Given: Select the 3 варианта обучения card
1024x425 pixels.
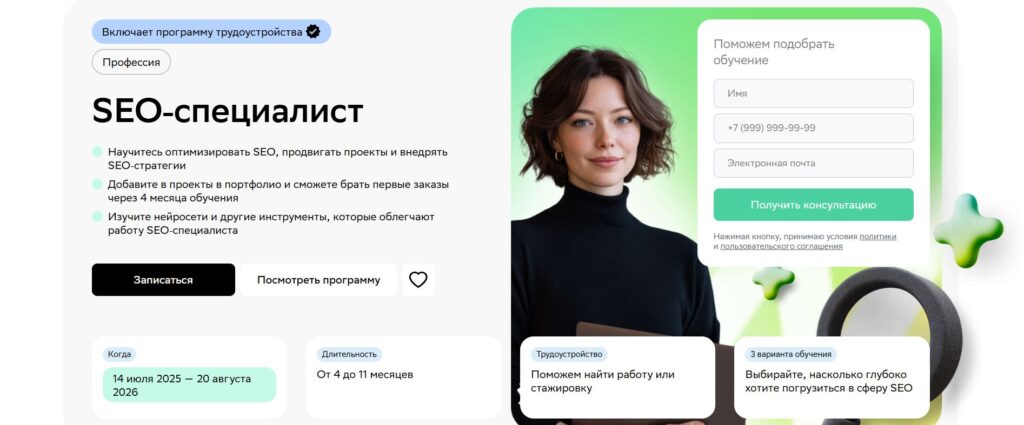Looking at the screenshot, I should pyautogui.click(x=831, y=377).
